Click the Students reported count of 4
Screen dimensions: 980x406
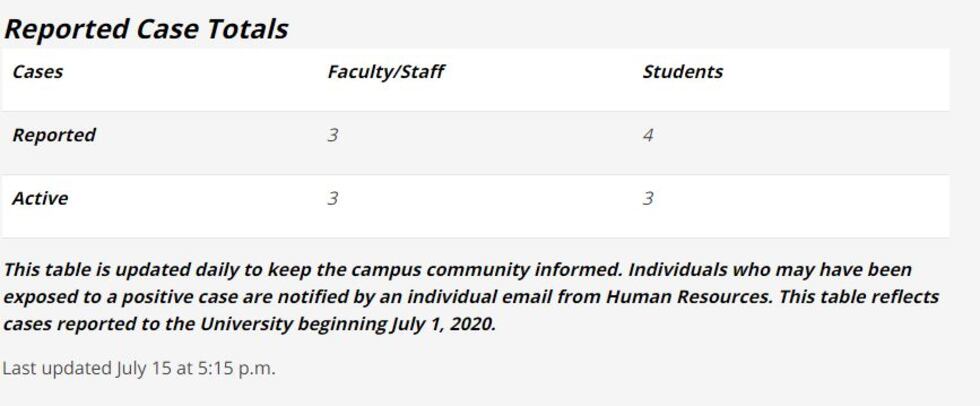[x=648, y=135]
